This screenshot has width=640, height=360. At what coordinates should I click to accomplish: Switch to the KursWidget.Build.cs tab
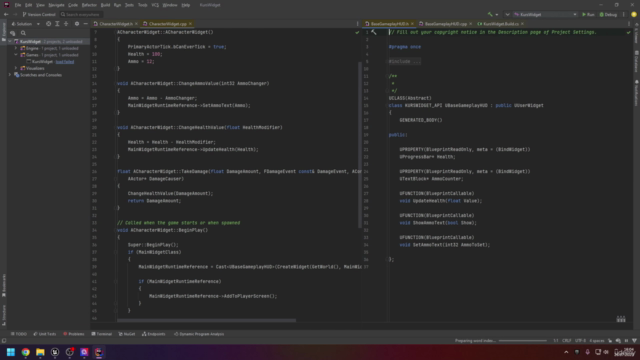501,24
